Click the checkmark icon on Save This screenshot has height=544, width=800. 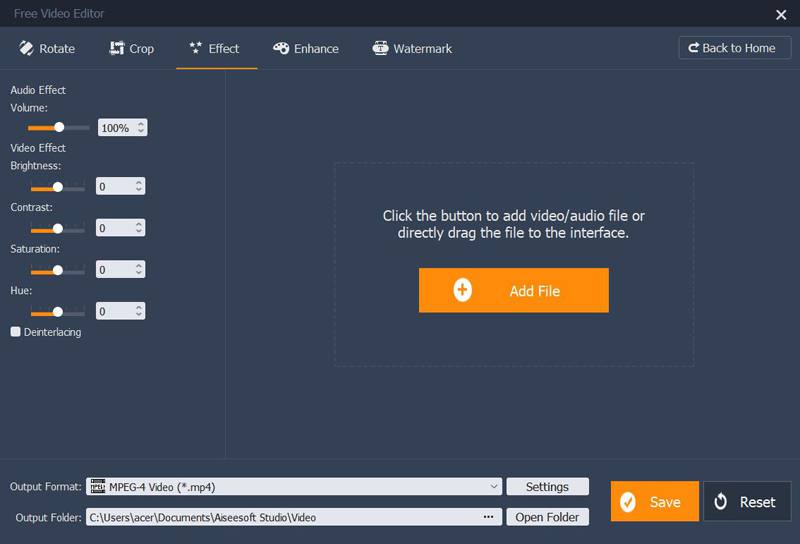click(628, 502)
